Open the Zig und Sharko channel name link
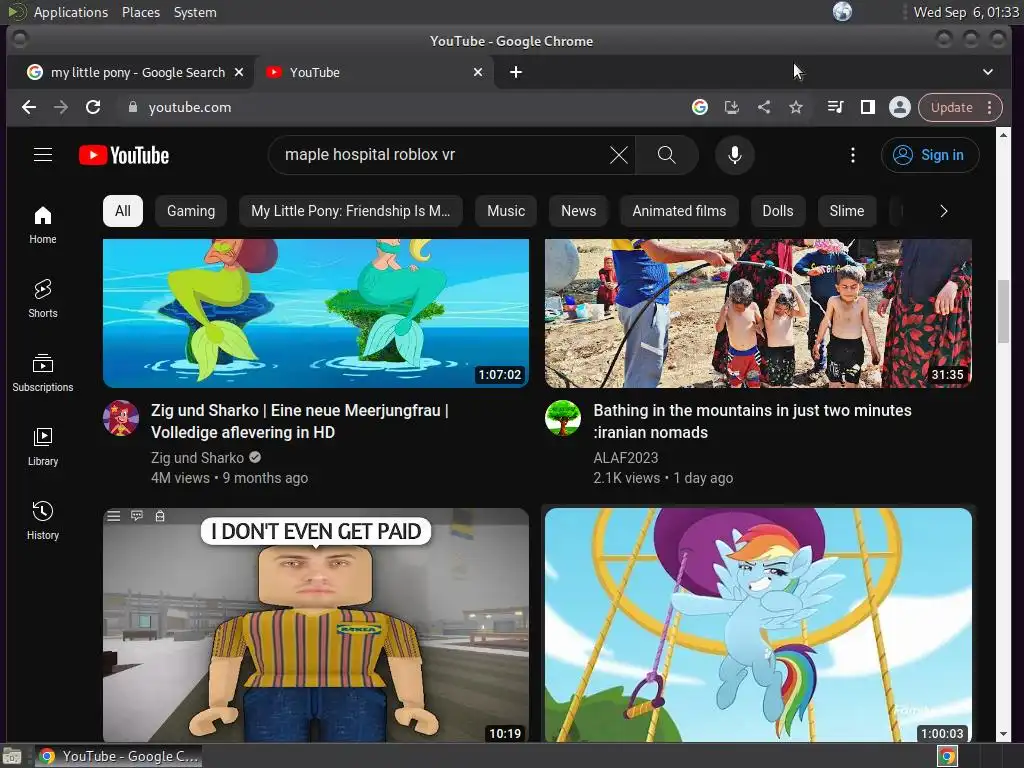1024x768 pixels. (x=197, y=458)
